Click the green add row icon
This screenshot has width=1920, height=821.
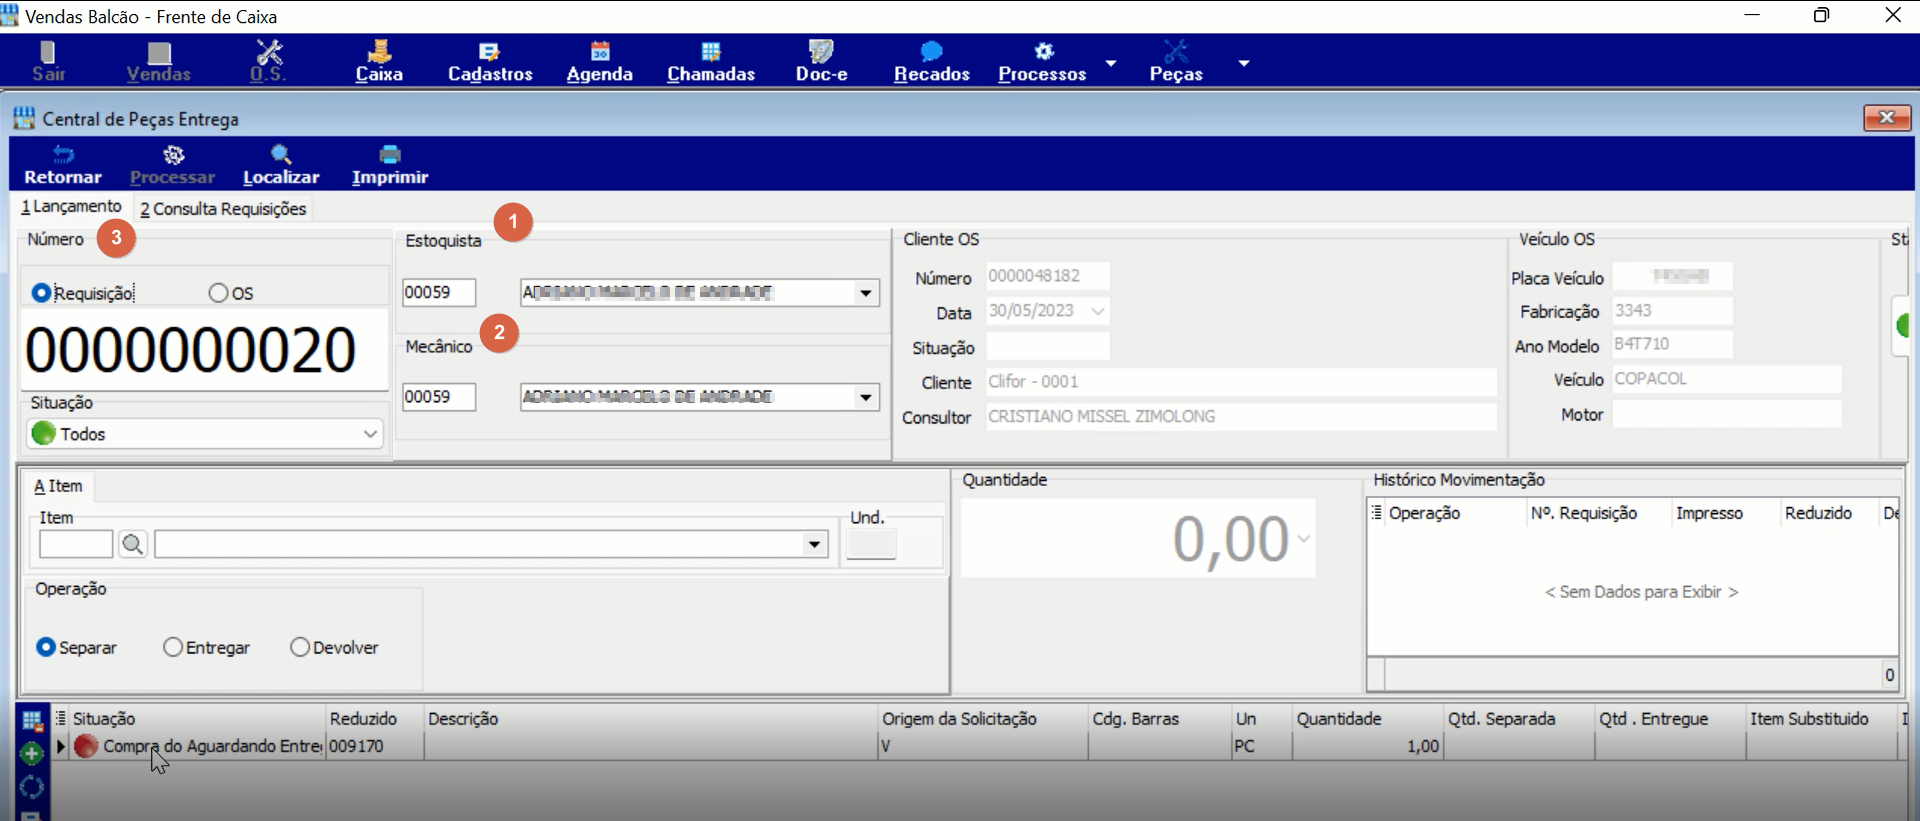[x=31, y=753]
